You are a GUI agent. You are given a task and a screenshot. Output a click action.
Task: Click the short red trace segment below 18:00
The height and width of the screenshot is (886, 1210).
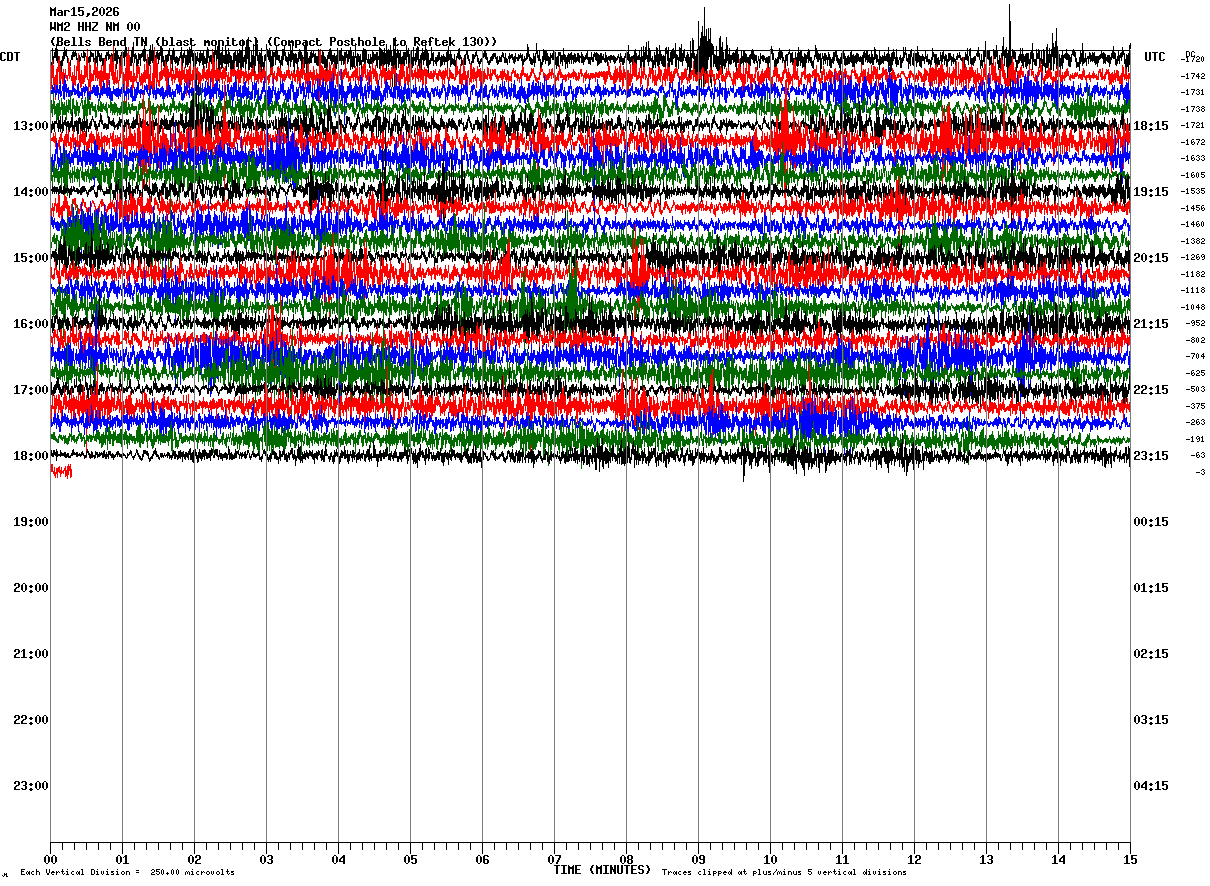pyautogui.click(x=61, y=472)
